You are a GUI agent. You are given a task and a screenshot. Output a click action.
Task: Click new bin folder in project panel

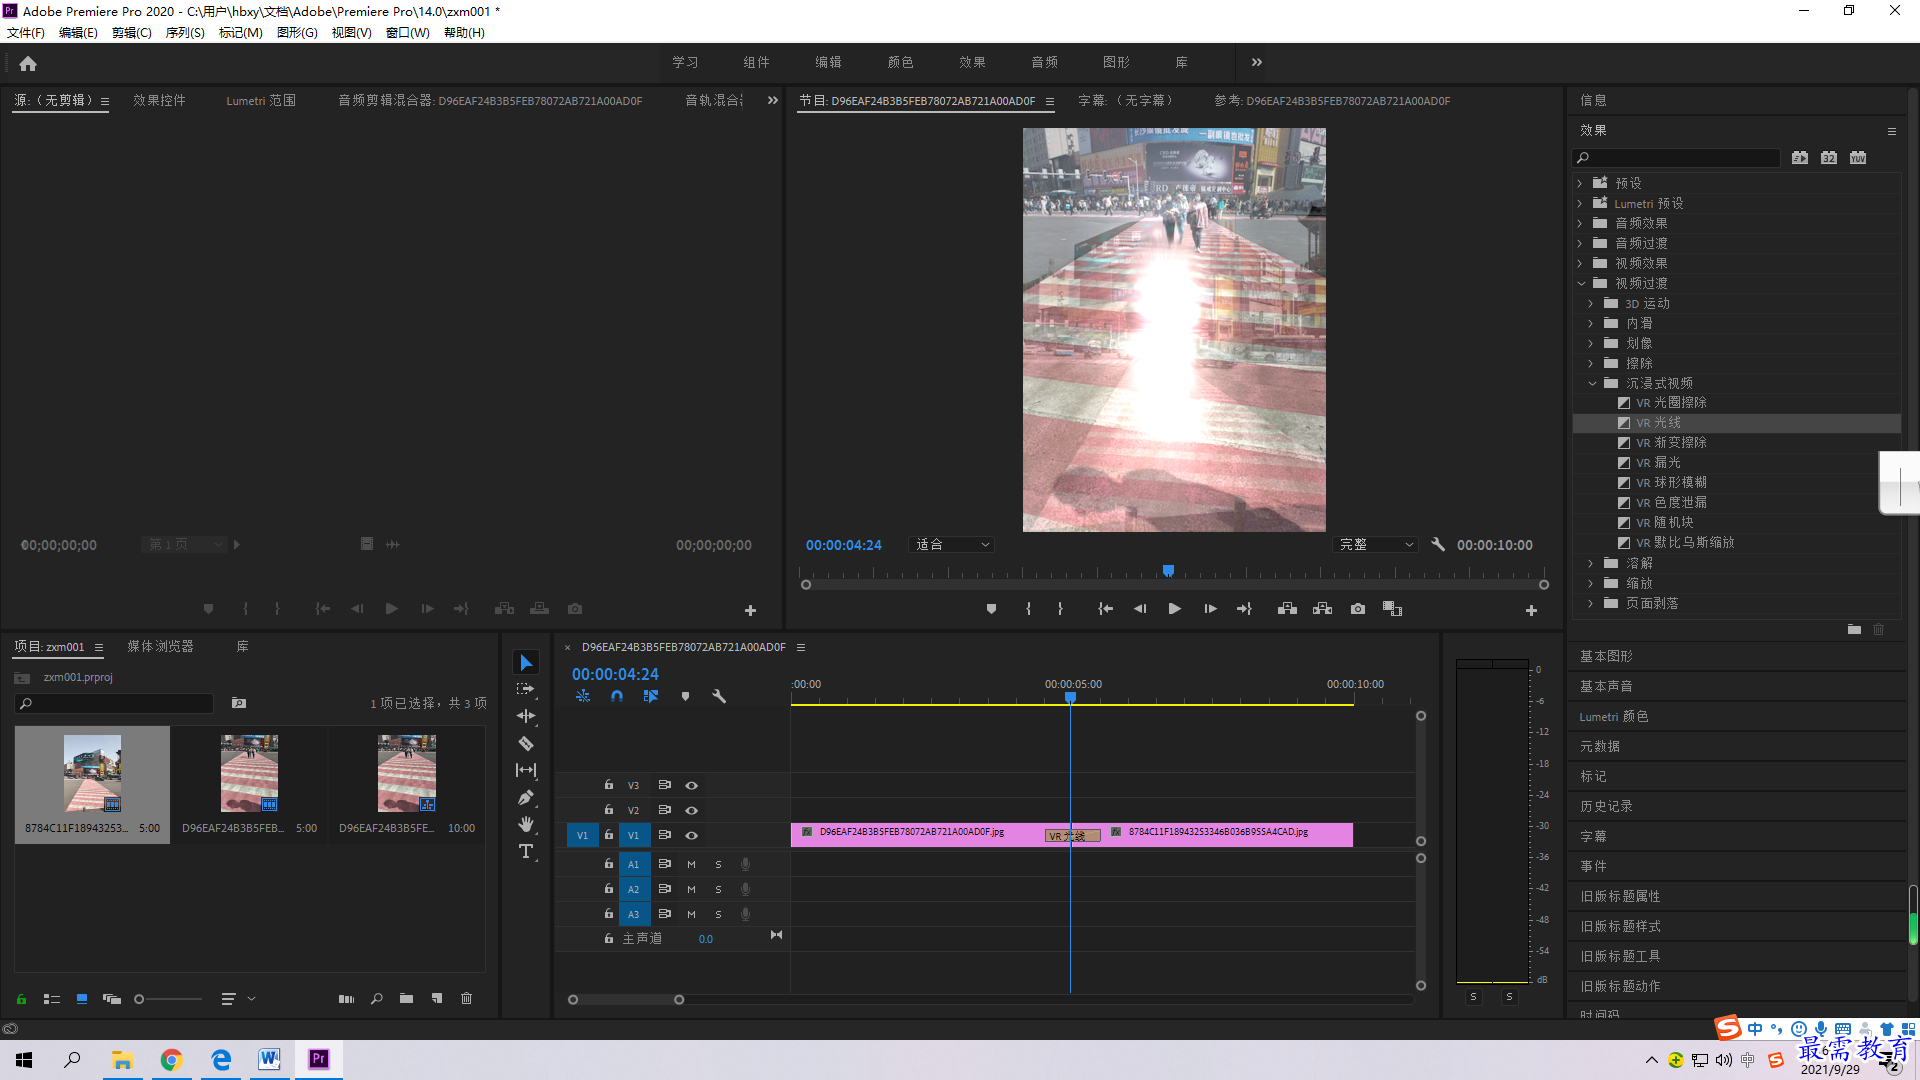406,998
